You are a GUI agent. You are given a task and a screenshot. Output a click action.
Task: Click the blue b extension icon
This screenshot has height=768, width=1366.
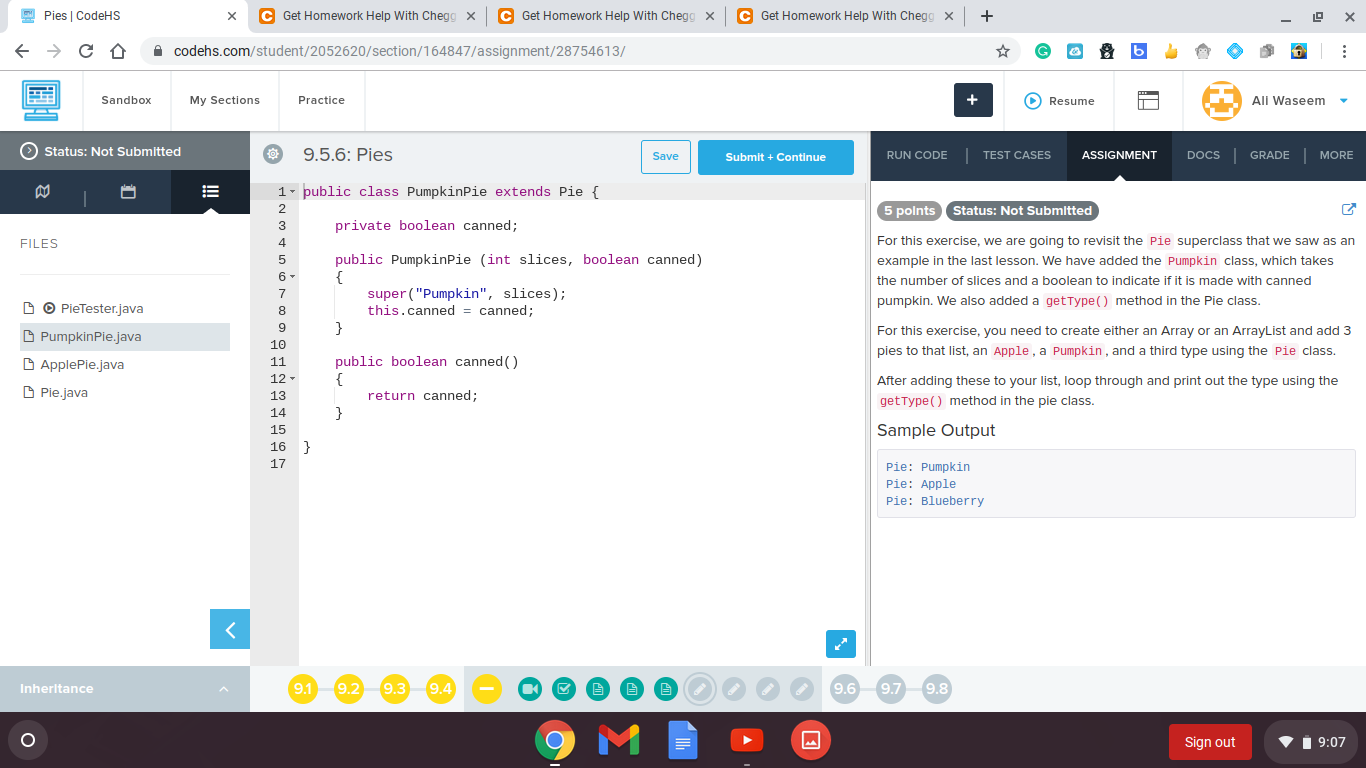click(x=1139, y=51)
